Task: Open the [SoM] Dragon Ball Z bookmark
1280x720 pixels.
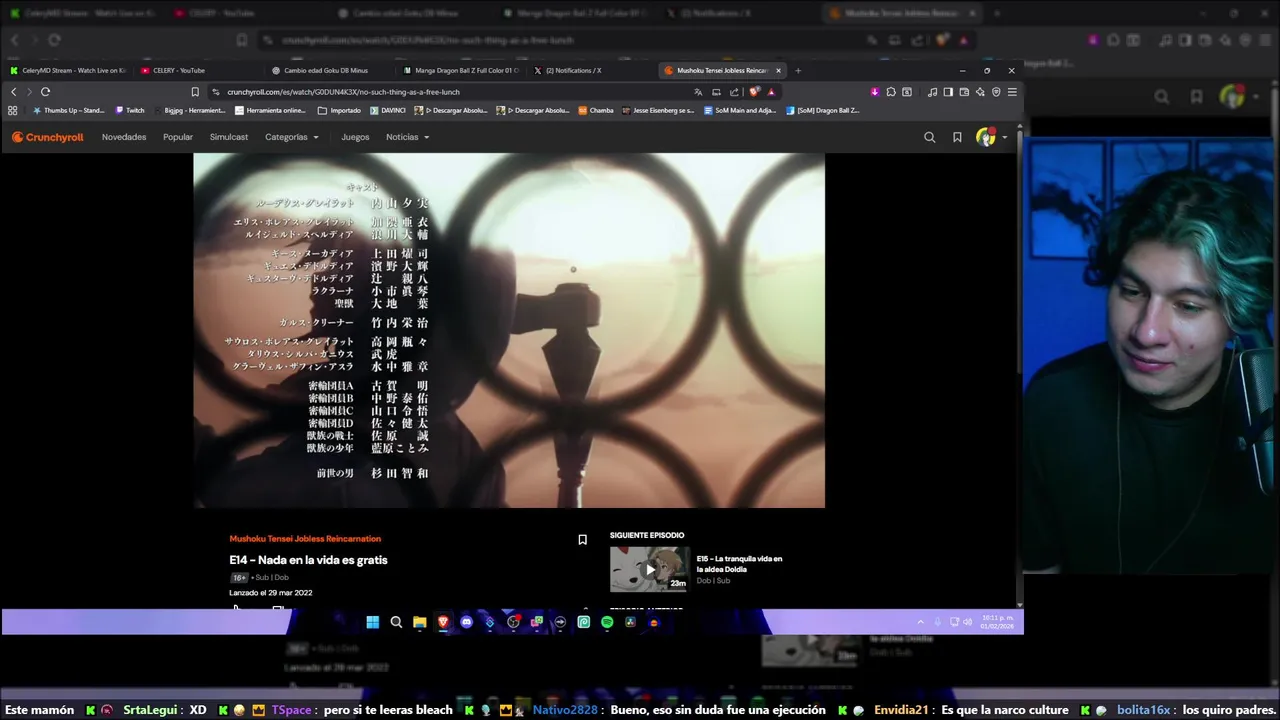Action: coord(823,110)
